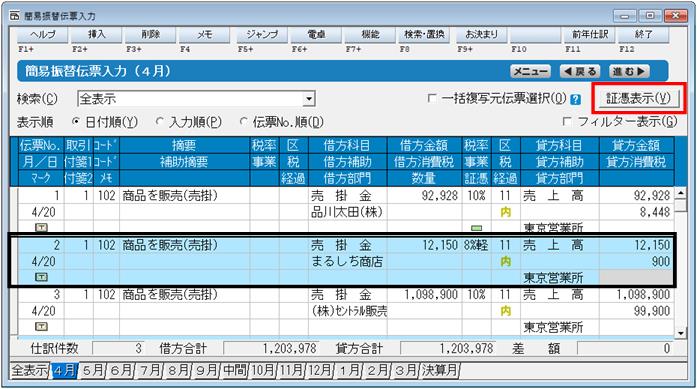Open the blue help icon beside 一括複写元伝票選択
The width and height of the screenshot is (697, 389).
pyautogui.click(x=575, y=99)
